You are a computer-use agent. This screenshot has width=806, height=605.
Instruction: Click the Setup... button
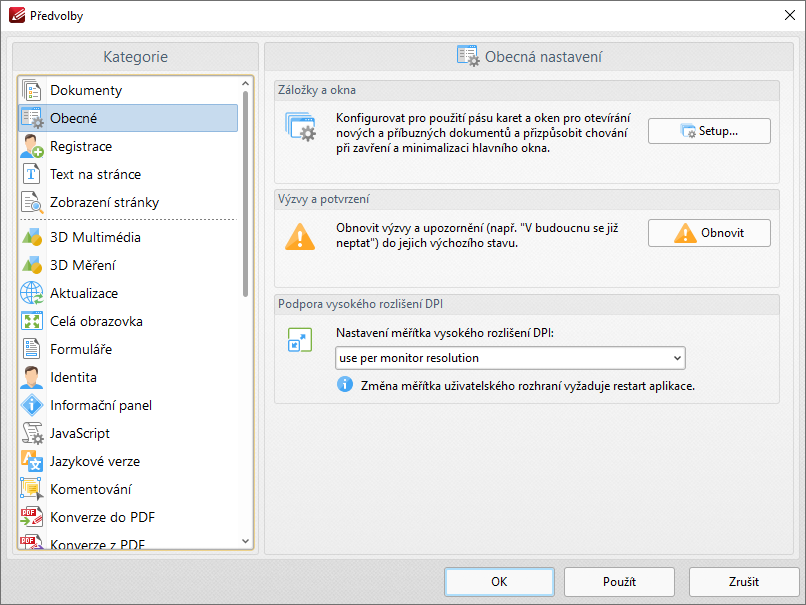pos(709,131)
